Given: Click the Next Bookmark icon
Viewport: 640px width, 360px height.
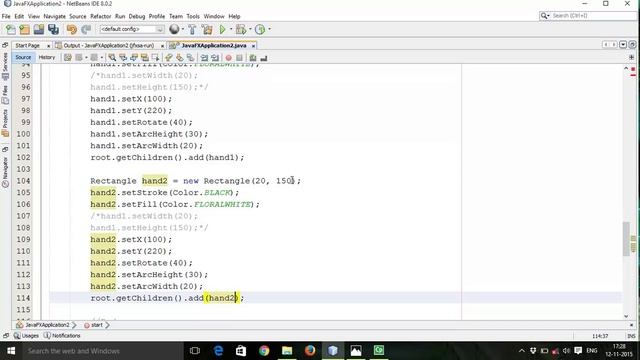Looking at the screenshot, I should (x=180, y=58).
